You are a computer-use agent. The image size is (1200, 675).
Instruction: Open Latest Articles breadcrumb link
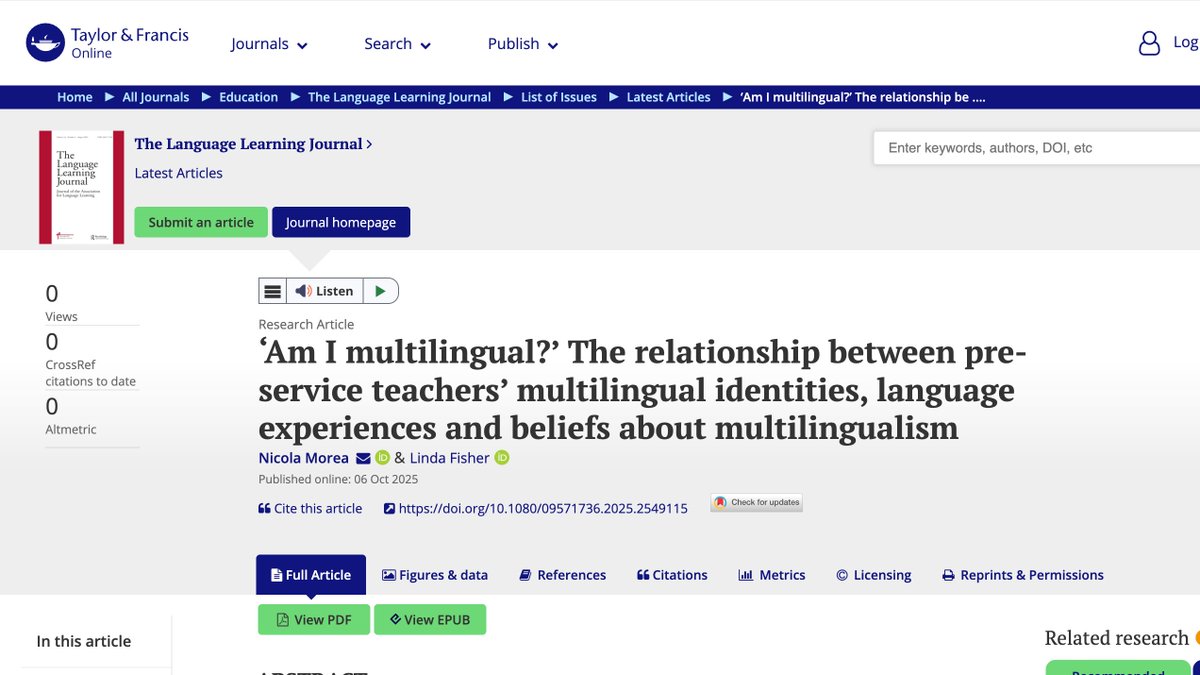tap(668, 97)
